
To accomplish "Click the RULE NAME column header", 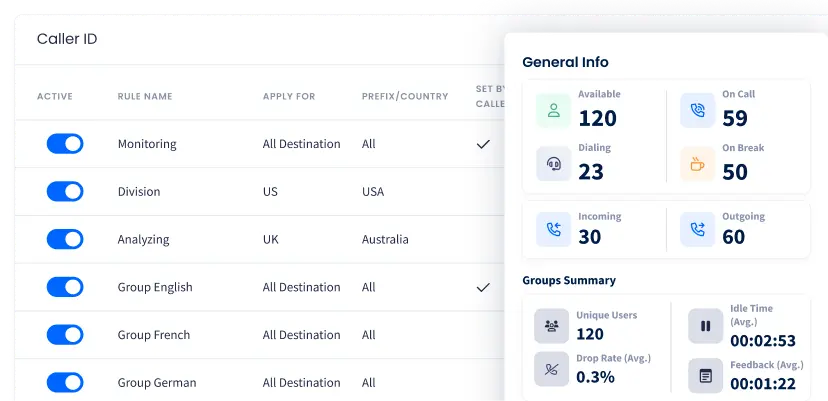I will [145, 97].
